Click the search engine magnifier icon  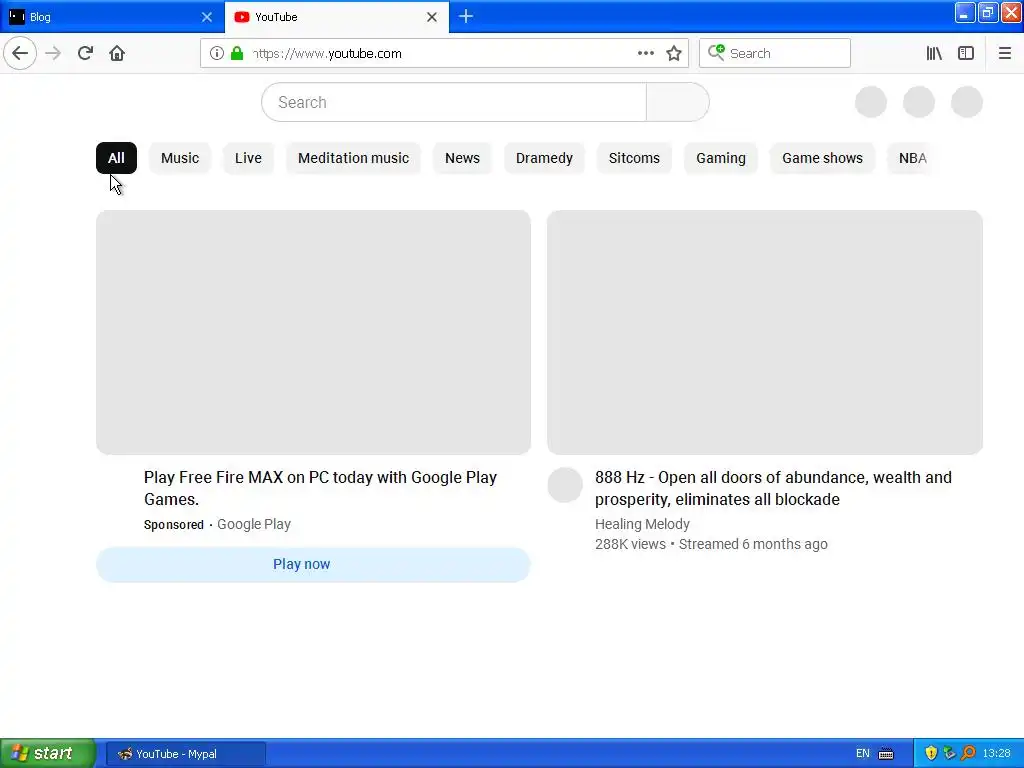716,53
